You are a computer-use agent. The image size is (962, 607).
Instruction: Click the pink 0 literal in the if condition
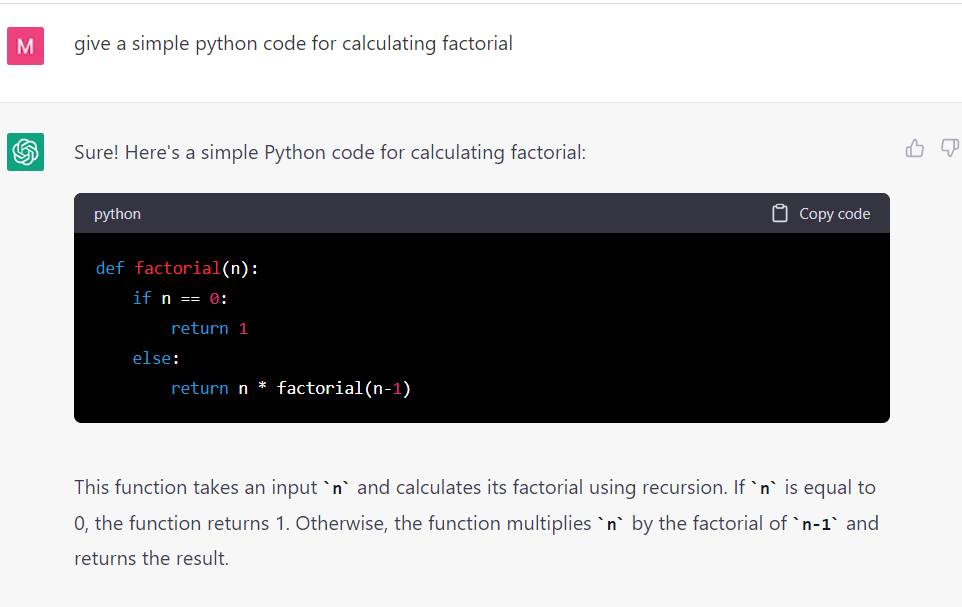pyautogui.click(x=214, y=298)
